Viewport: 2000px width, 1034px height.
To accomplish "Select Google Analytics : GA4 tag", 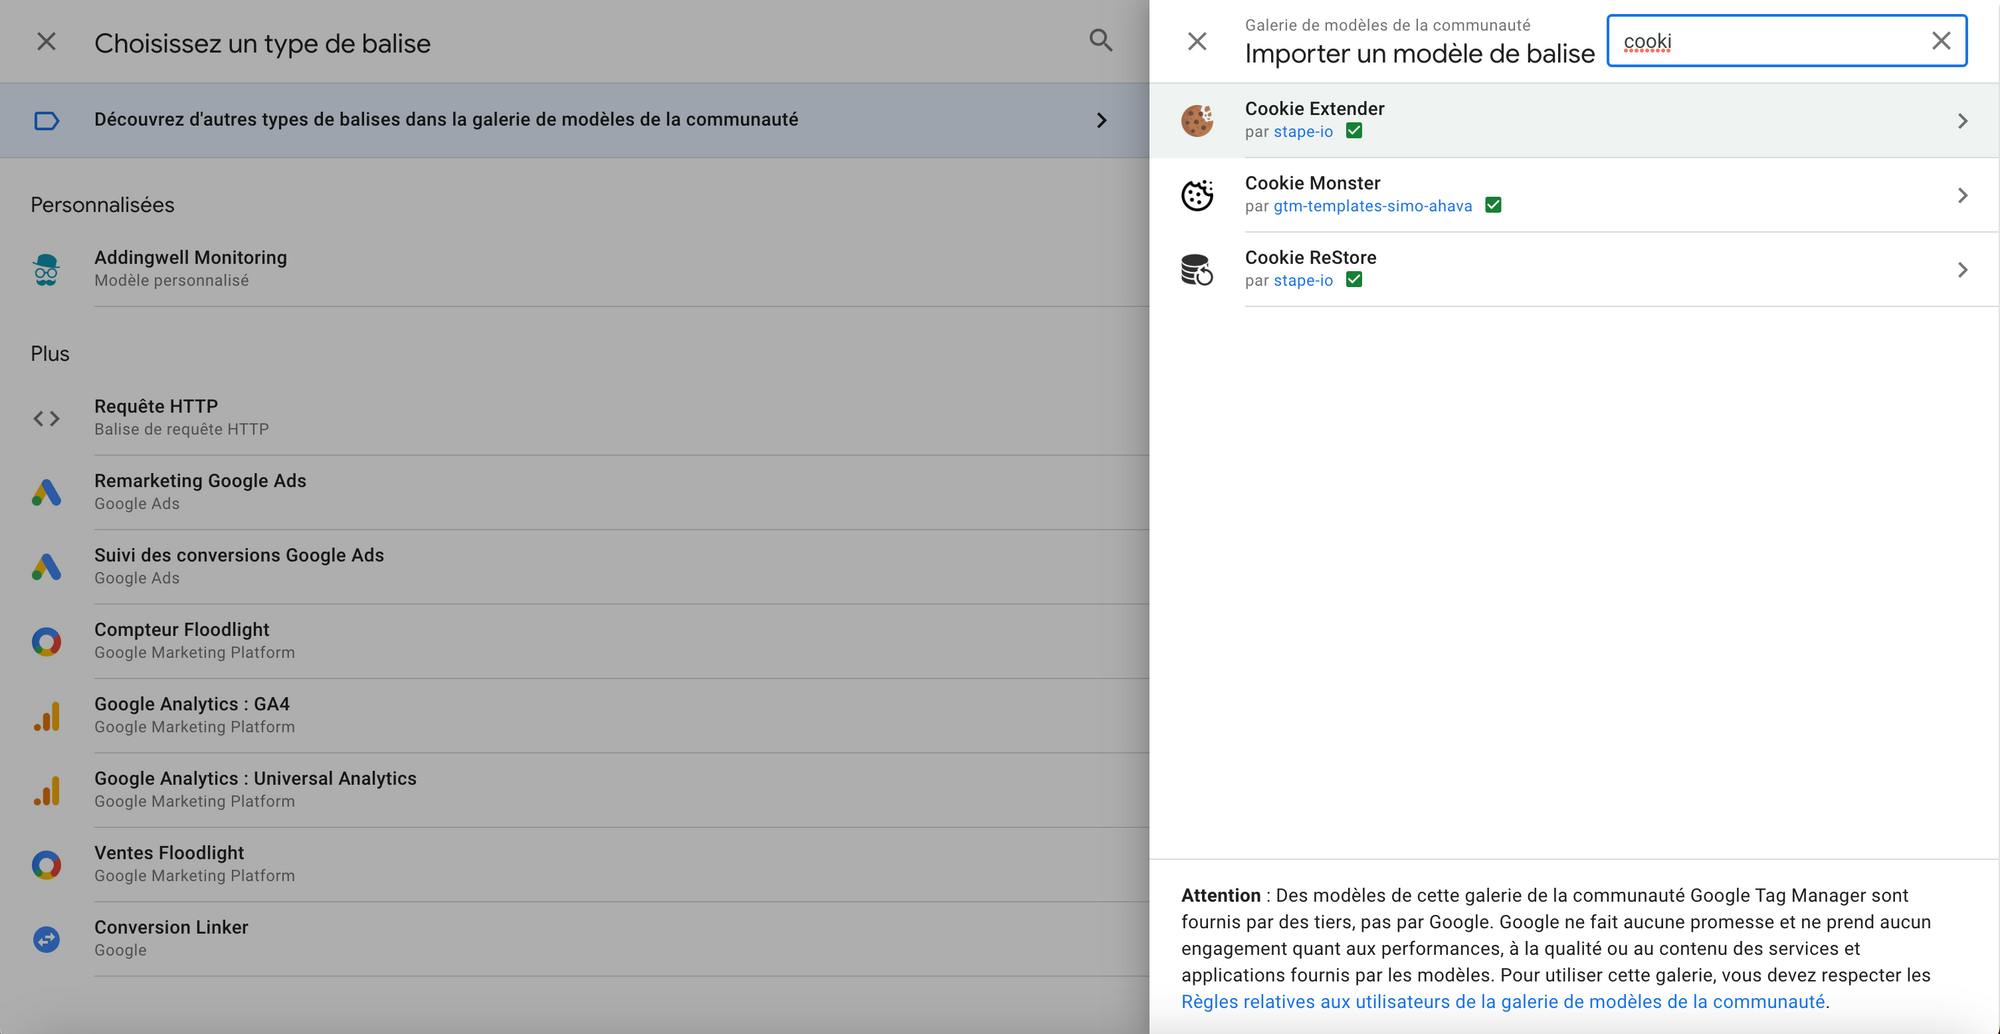I will tap(574, 716).
